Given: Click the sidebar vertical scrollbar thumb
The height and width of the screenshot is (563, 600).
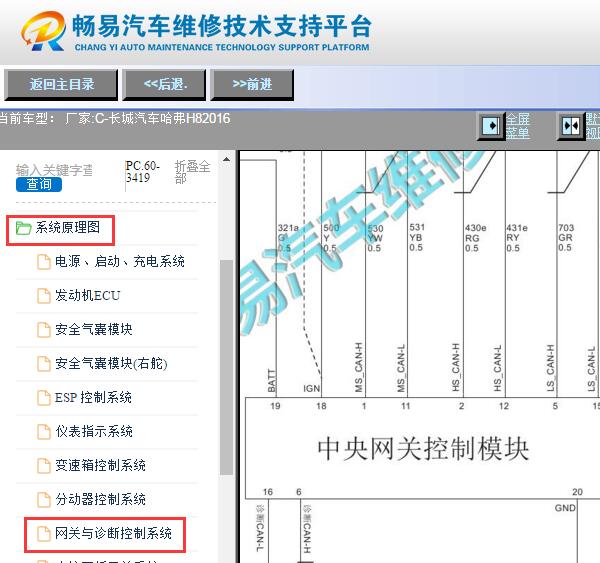Looking at the screenshot, I should [x=227, y=367].
